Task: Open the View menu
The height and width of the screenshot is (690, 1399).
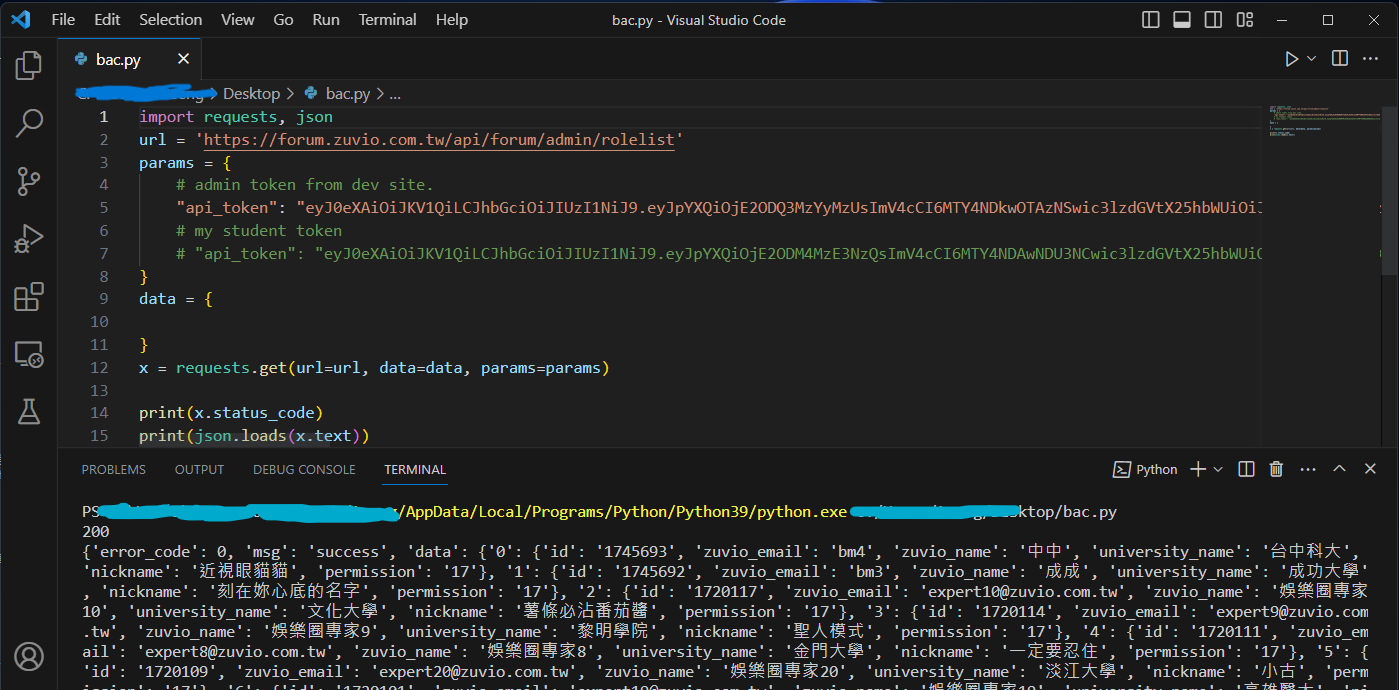Action: tap(238, 20)
